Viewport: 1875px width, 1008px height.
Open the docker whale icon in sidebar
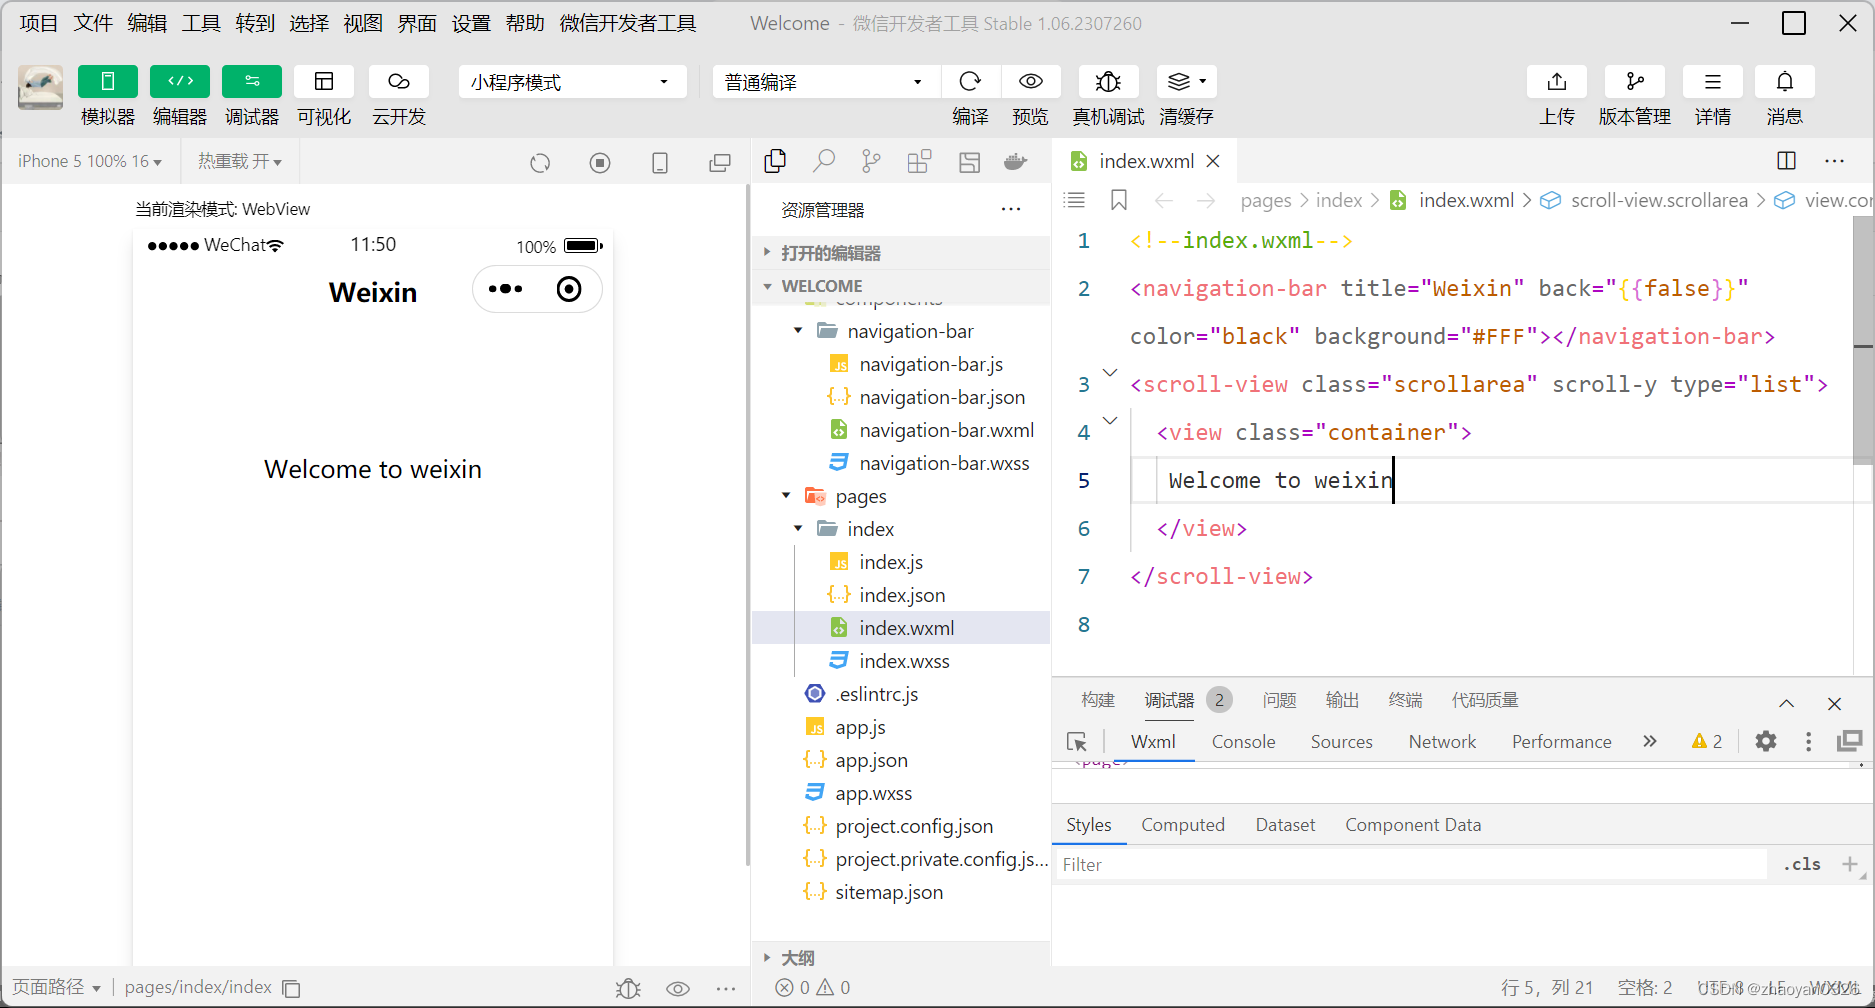tap(1016, 161)
